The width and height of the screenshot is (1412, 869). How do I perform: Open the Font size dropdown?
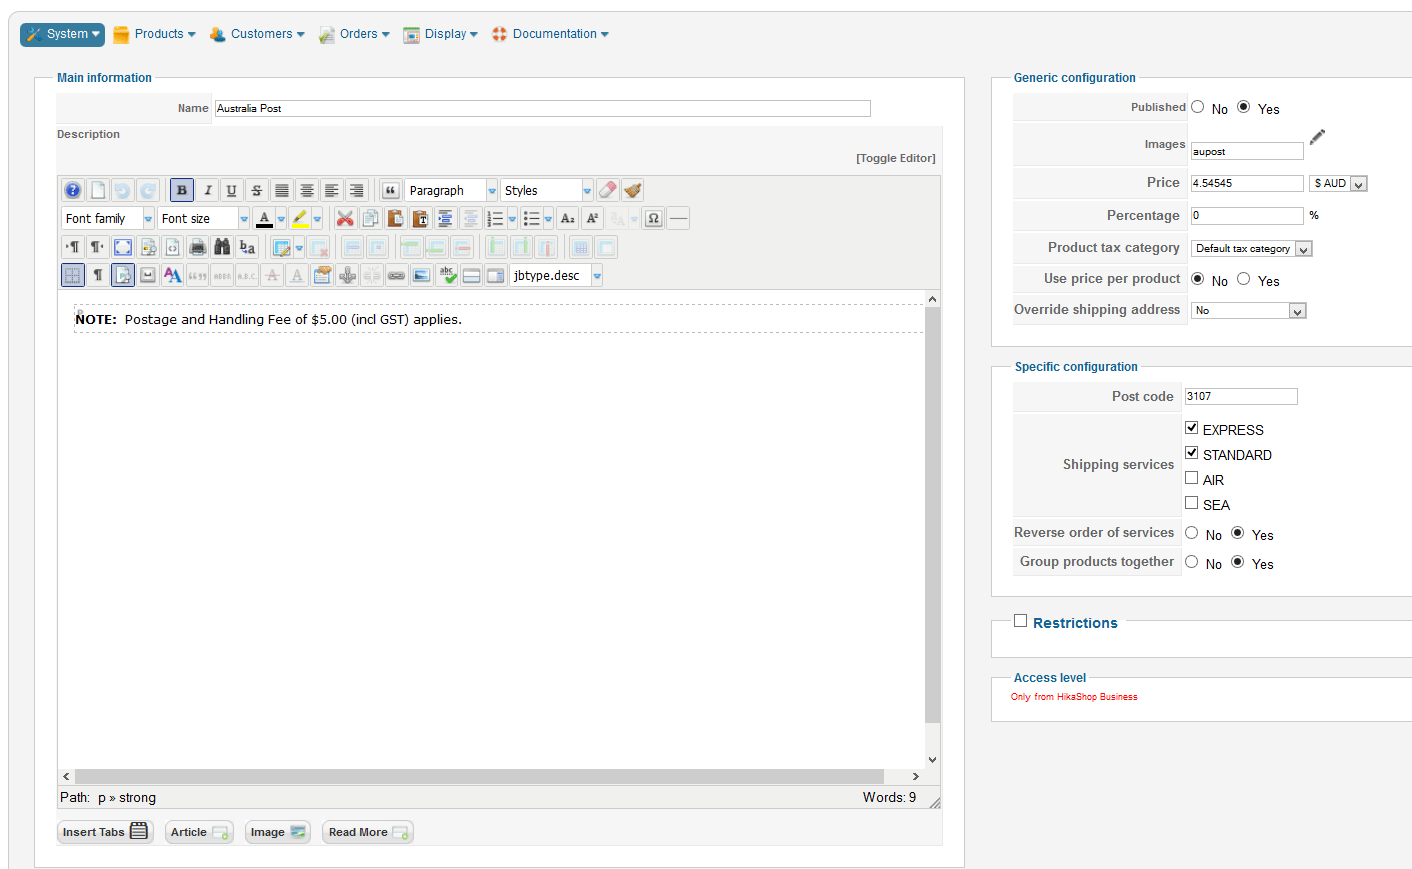(203, 218)
